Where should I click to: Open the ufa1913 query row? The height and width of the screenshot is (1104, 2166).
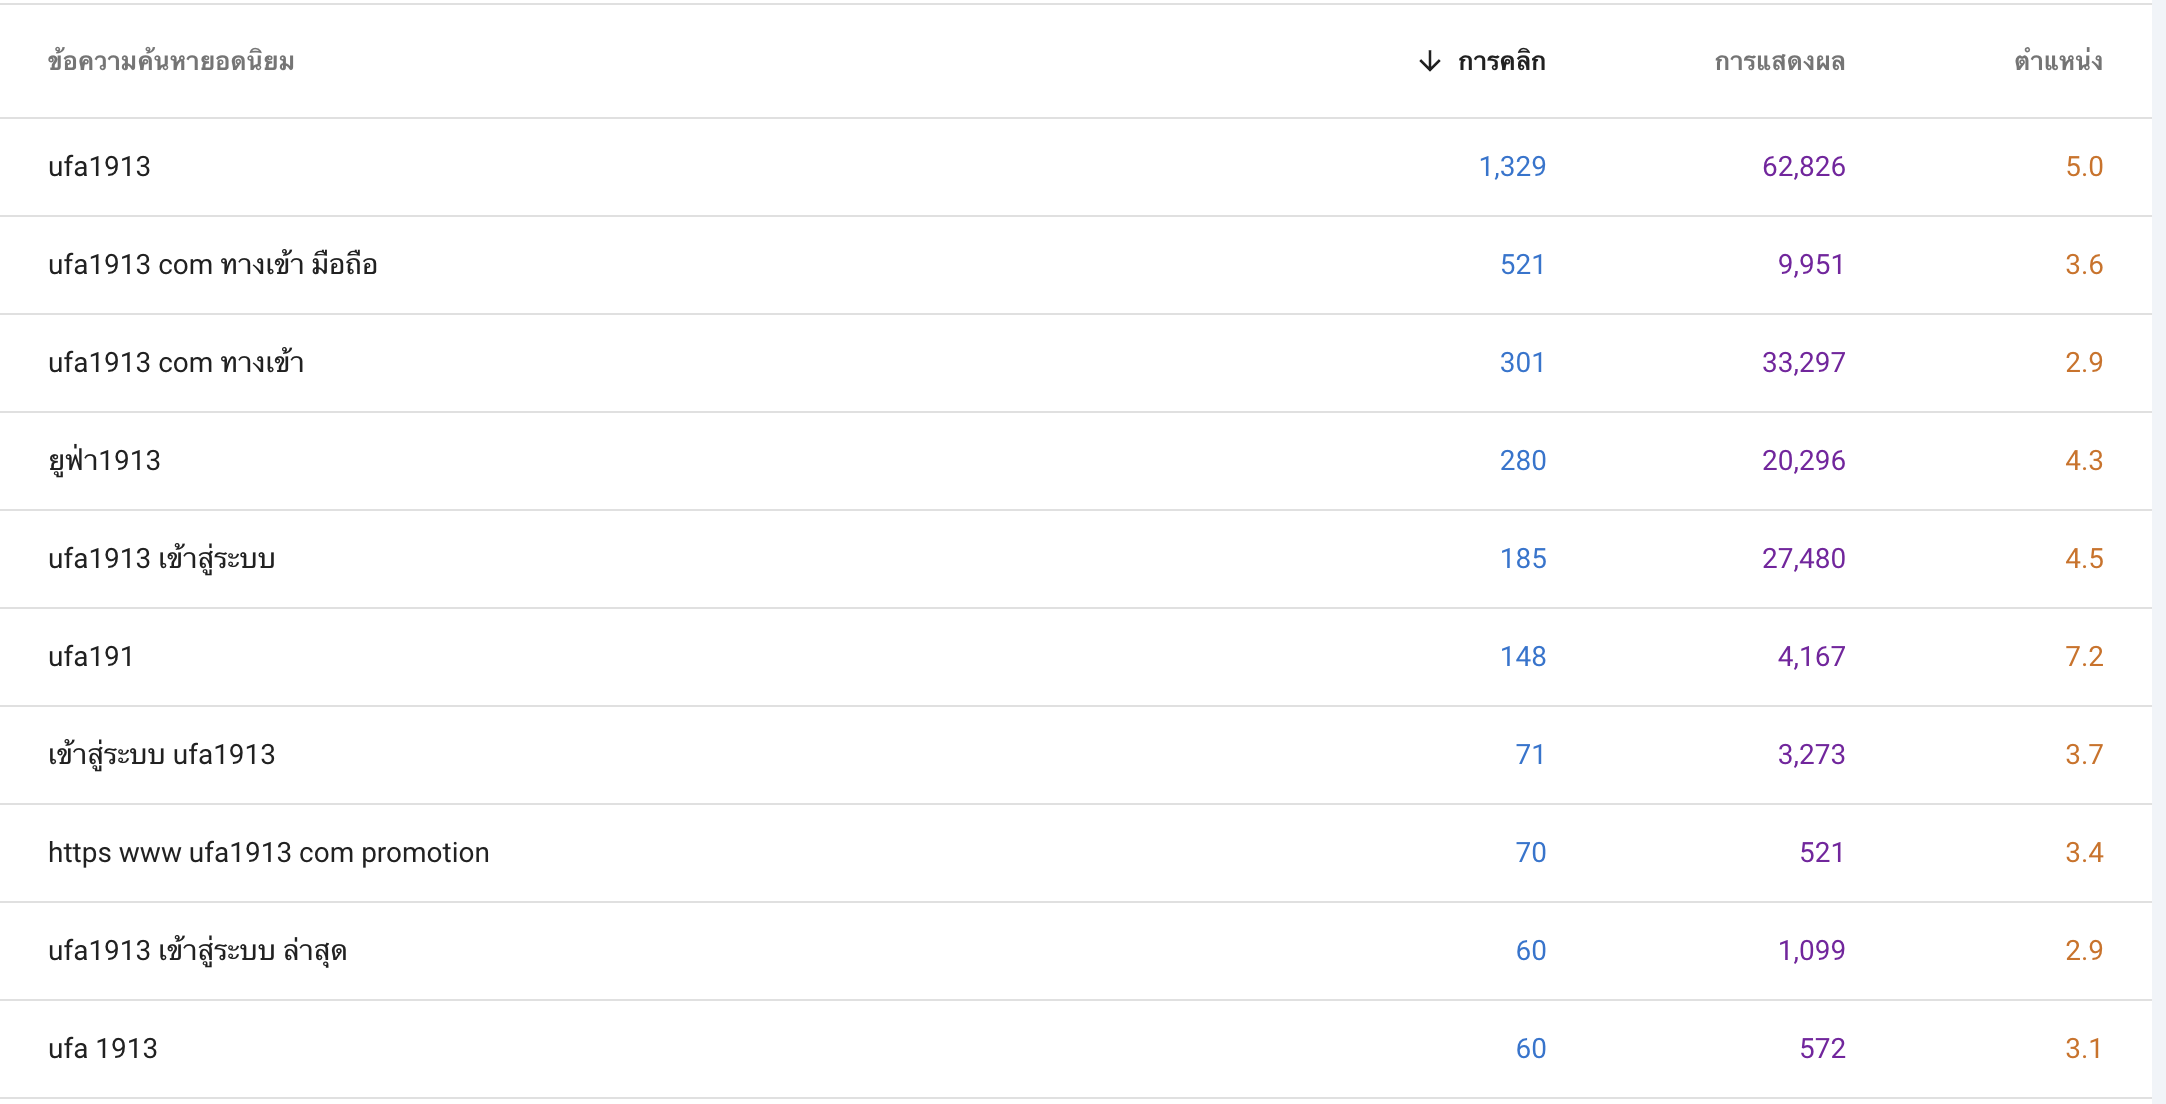1076,167
